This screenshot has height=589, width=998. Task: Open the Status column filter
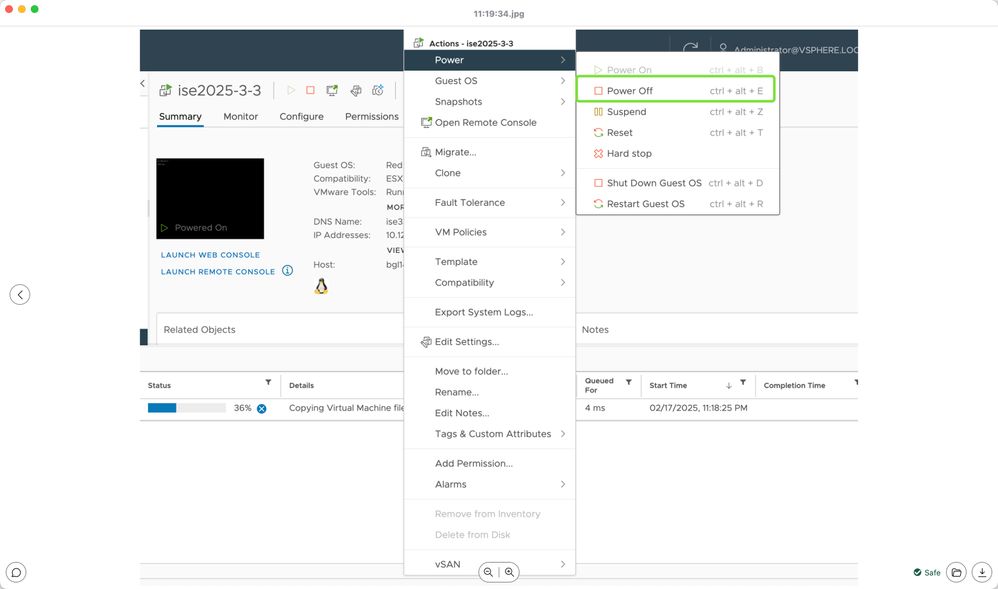tap(268, 383)
